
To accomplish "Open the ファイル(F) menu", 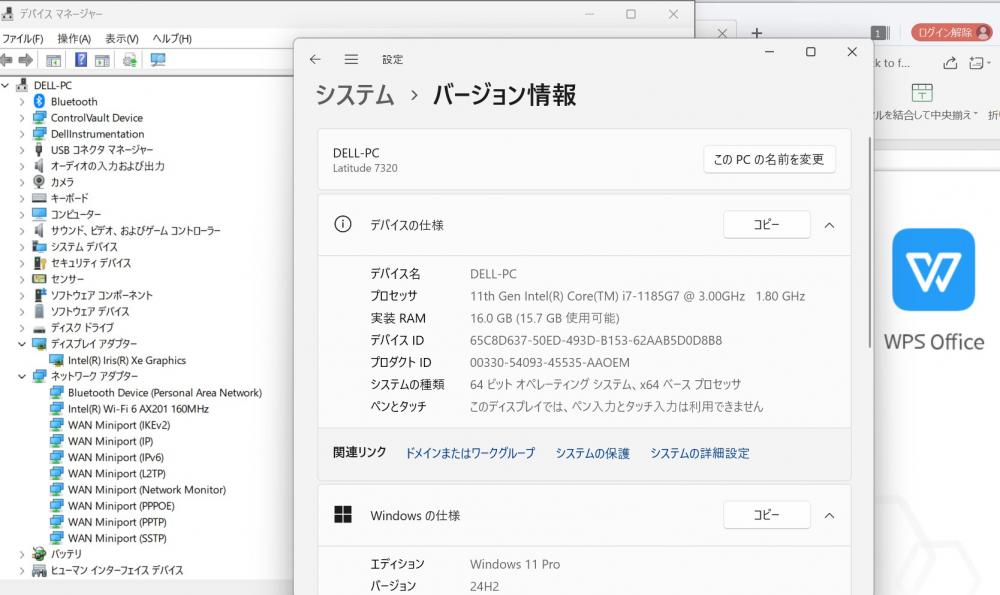I will pyautogui.click(x=23, y=39).
